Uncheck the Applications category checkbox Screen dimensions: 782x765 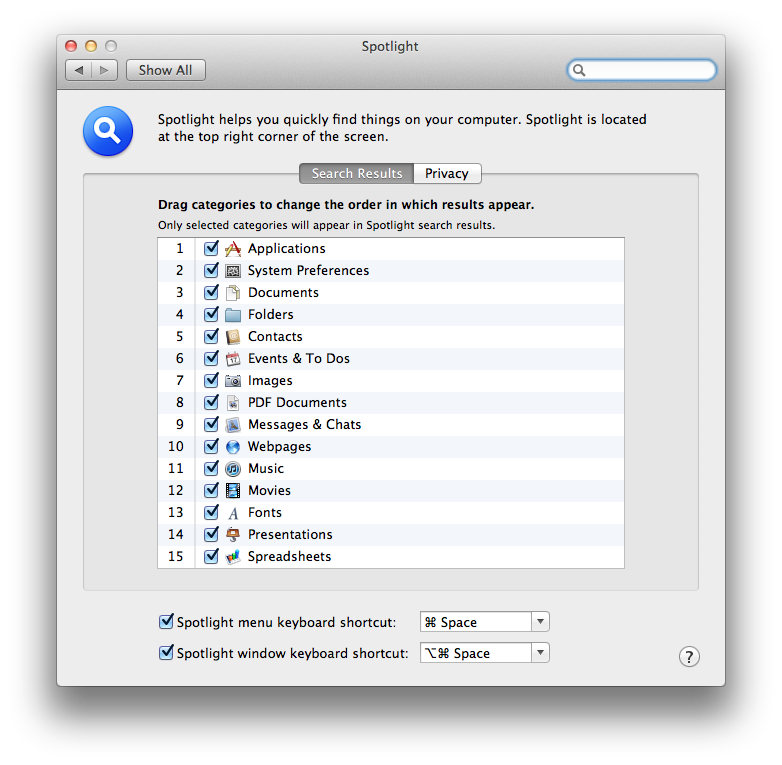(x=211, y=248)
